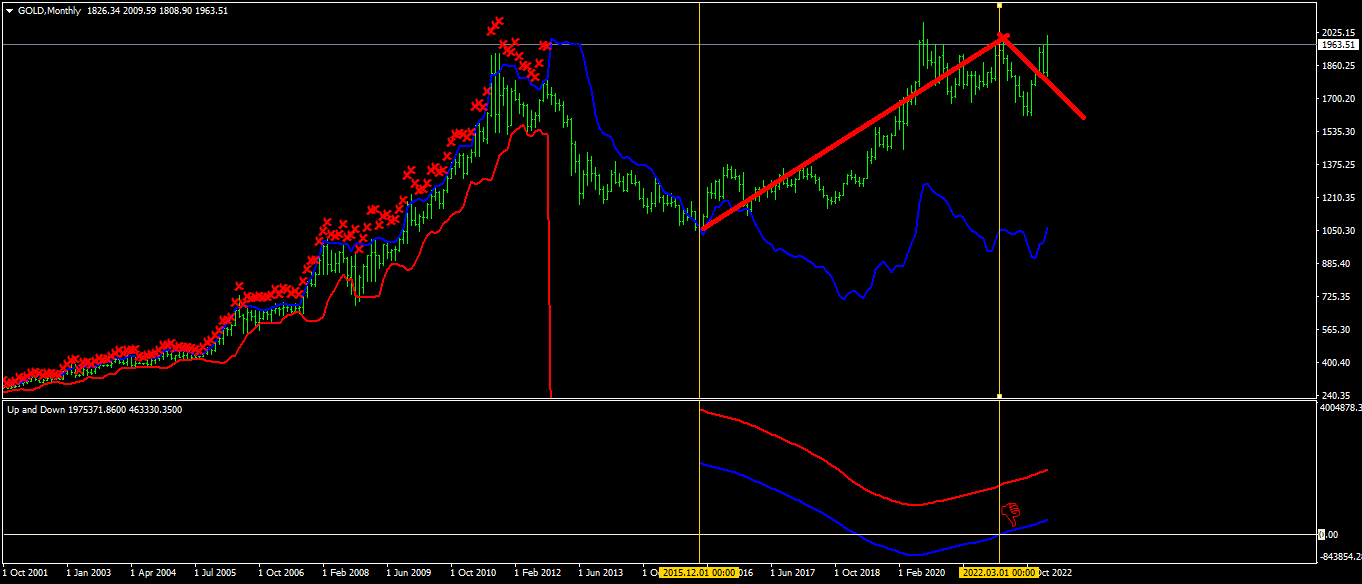
Task: Click the highlighted date label 2022.03.01 00:00
Action: point(1000,573)
